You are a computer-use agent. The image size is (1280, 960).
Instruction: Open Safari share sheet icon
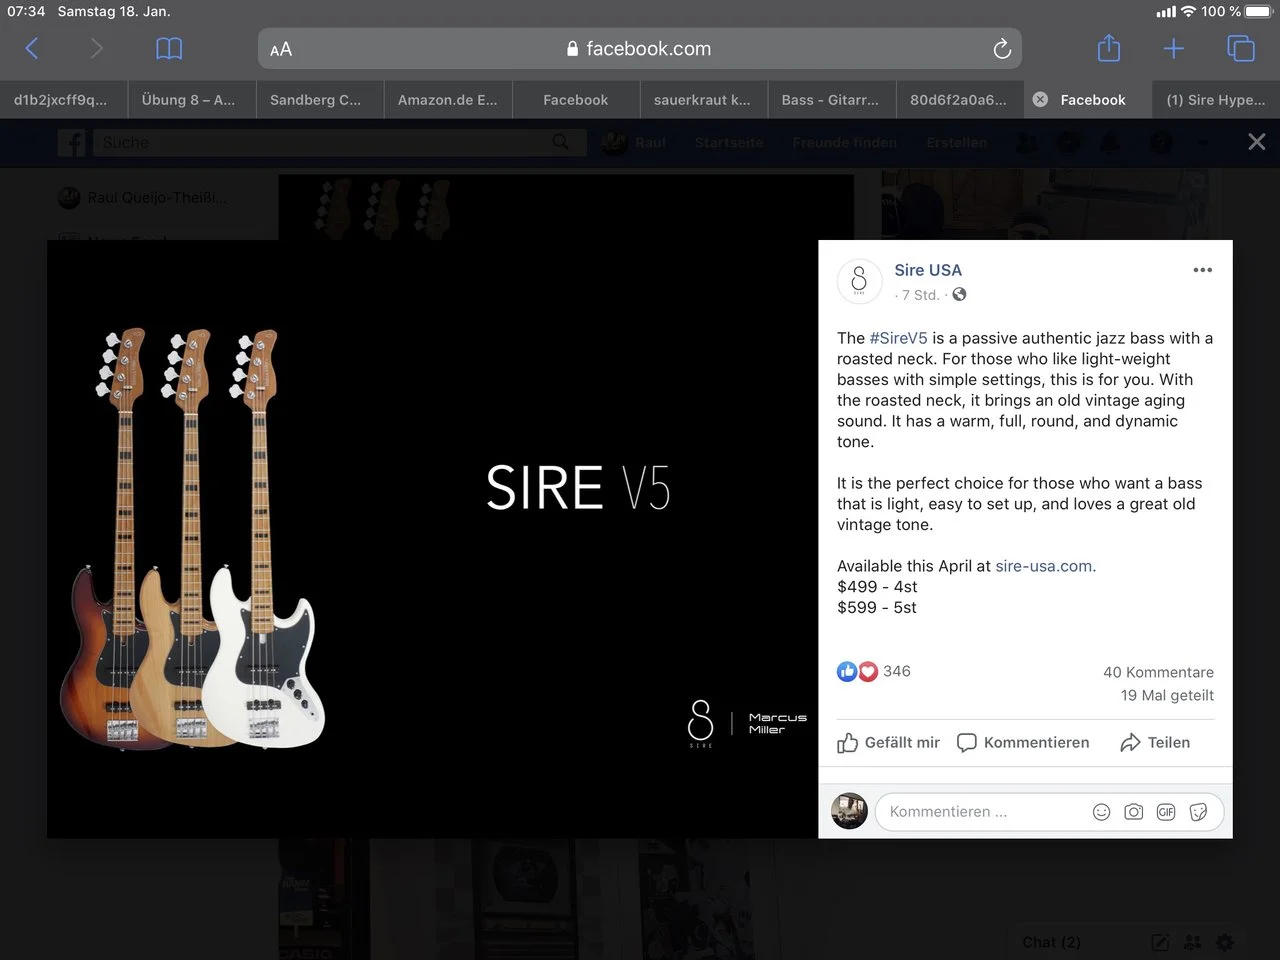[1109, 49]
